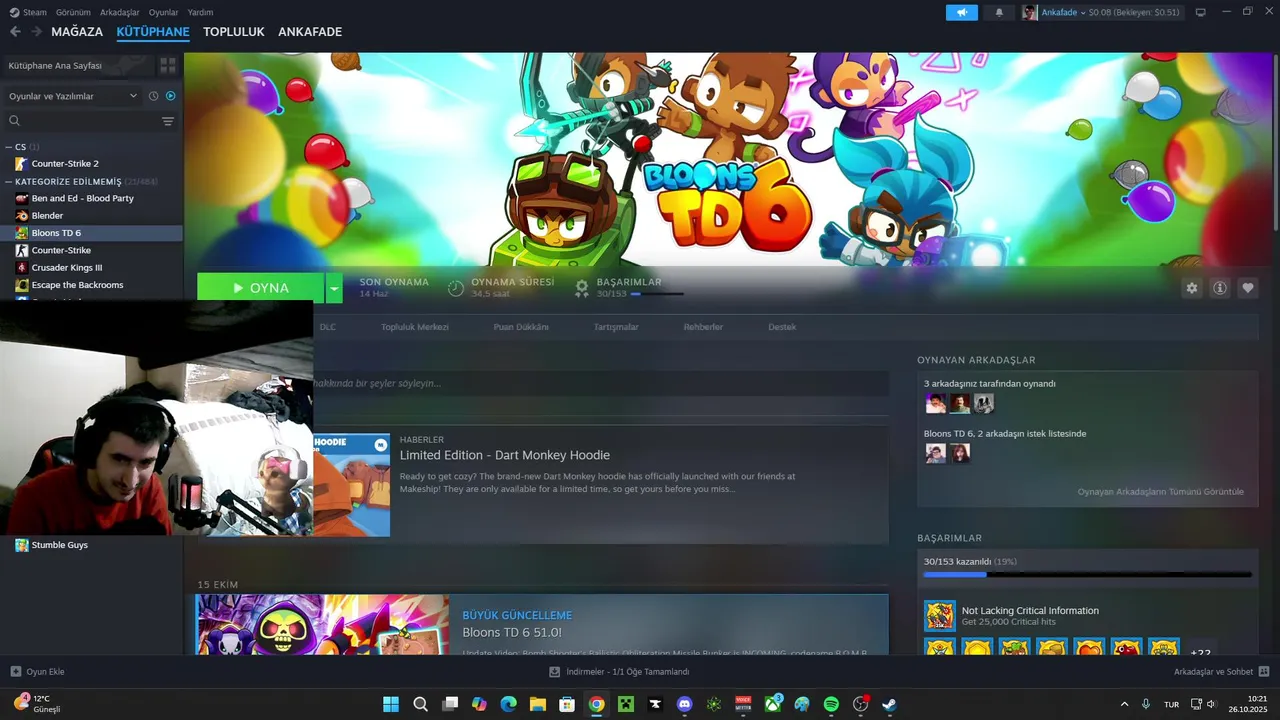Sort library by recent activity clock
The image size is (1280, 720).
[x=153, y=96]
